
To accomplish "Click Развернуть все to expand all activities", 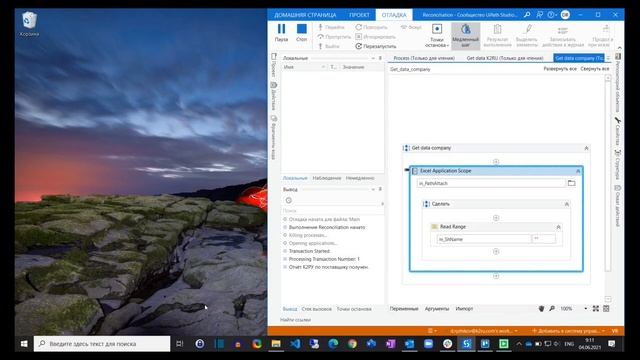I will (x=560, y=69).
